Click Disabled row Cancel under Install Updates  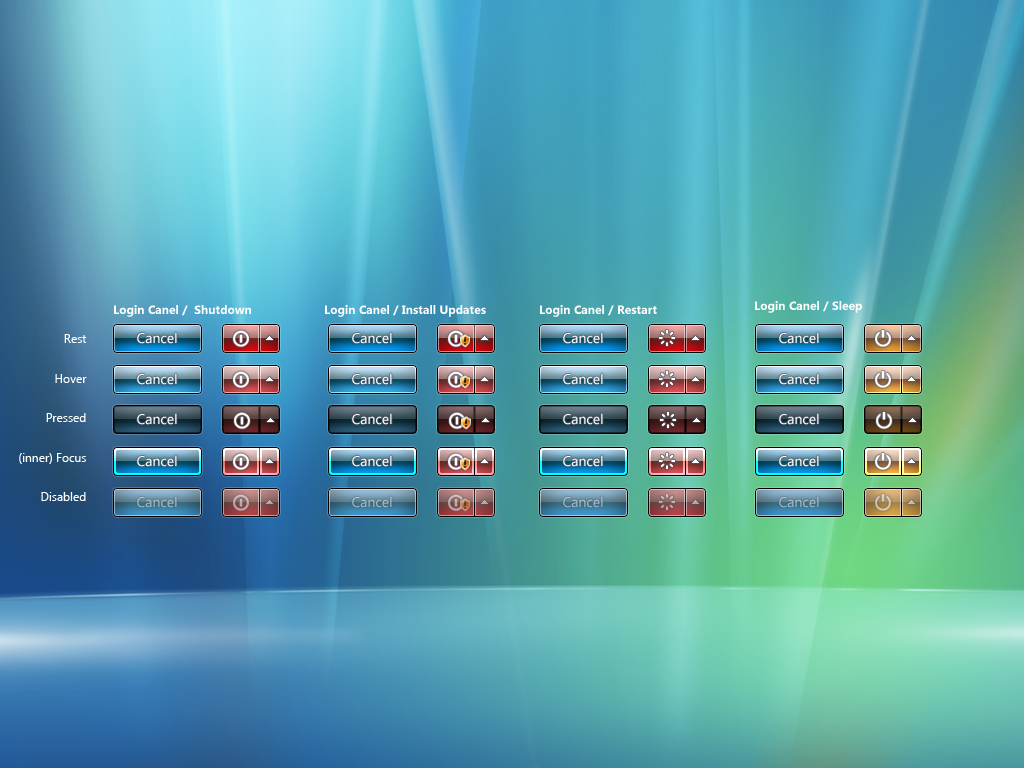(x=372, y=503)
